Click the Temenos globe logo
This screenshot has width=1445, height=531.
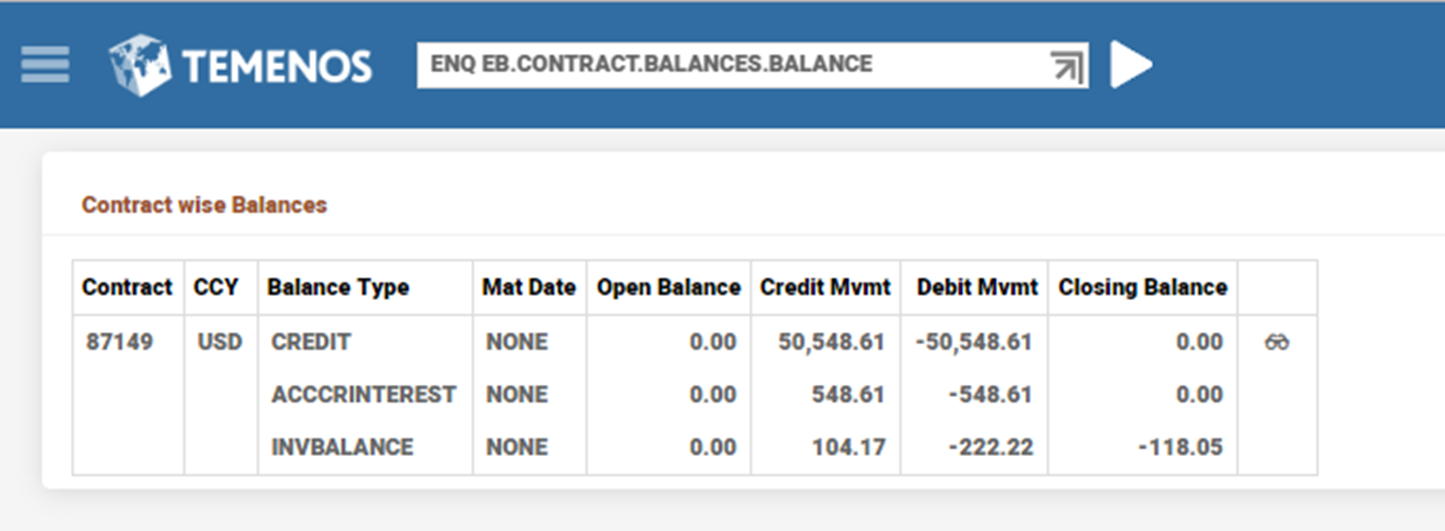pos(140,66)
